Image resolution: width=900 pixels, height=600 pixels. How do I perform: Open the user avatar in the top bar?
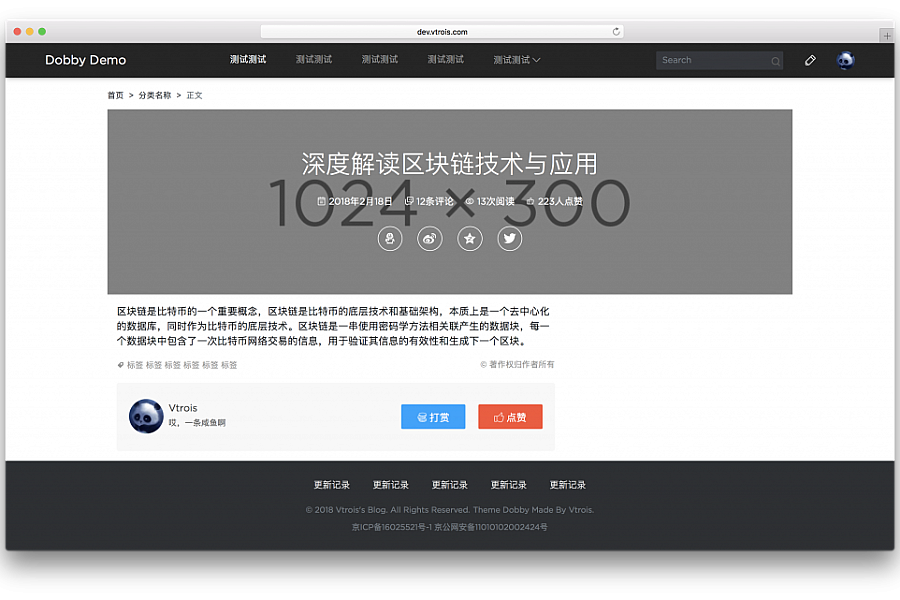[845, 60]
